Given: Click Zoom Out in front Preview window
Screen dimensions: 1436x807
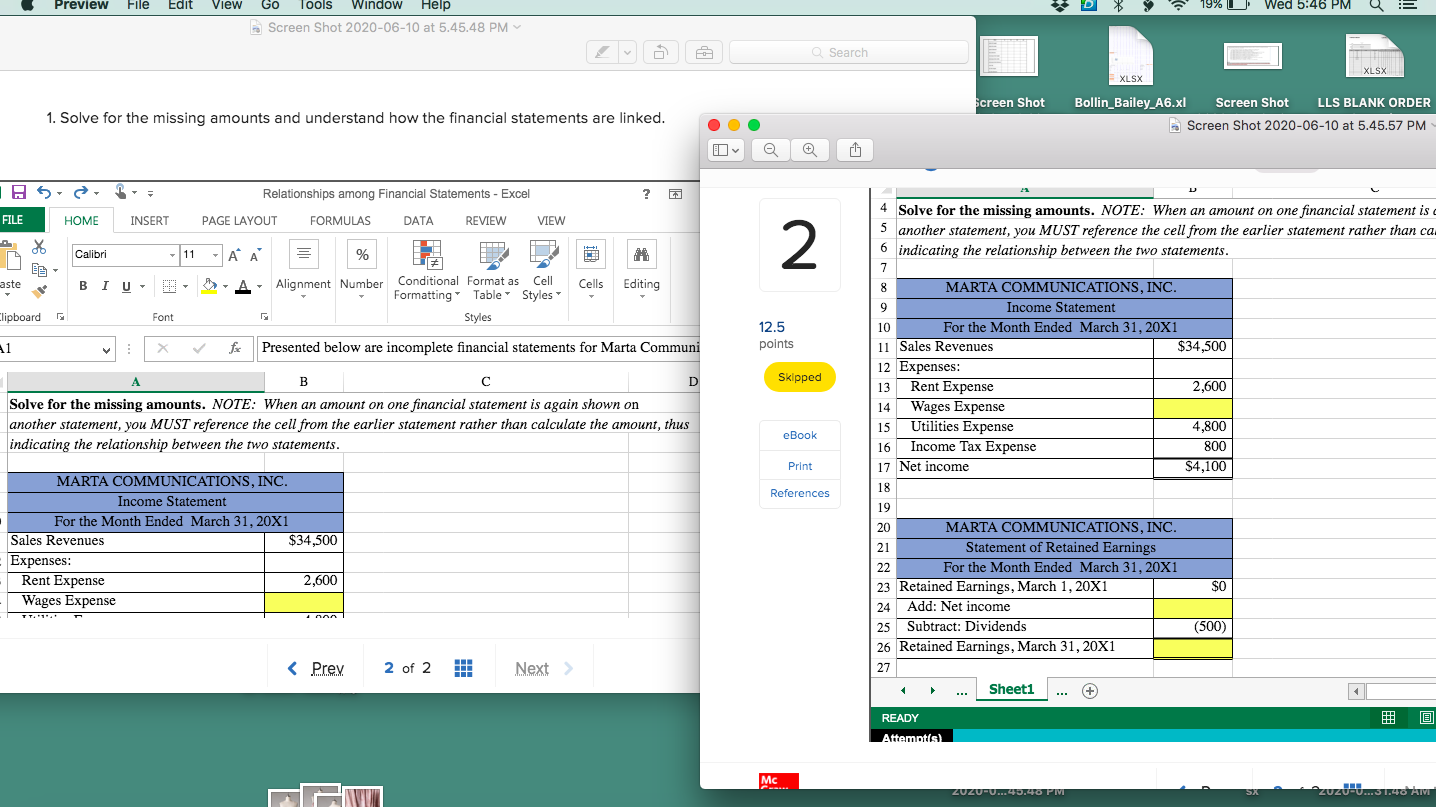Looking at the screenshot, I should [772, 151].
